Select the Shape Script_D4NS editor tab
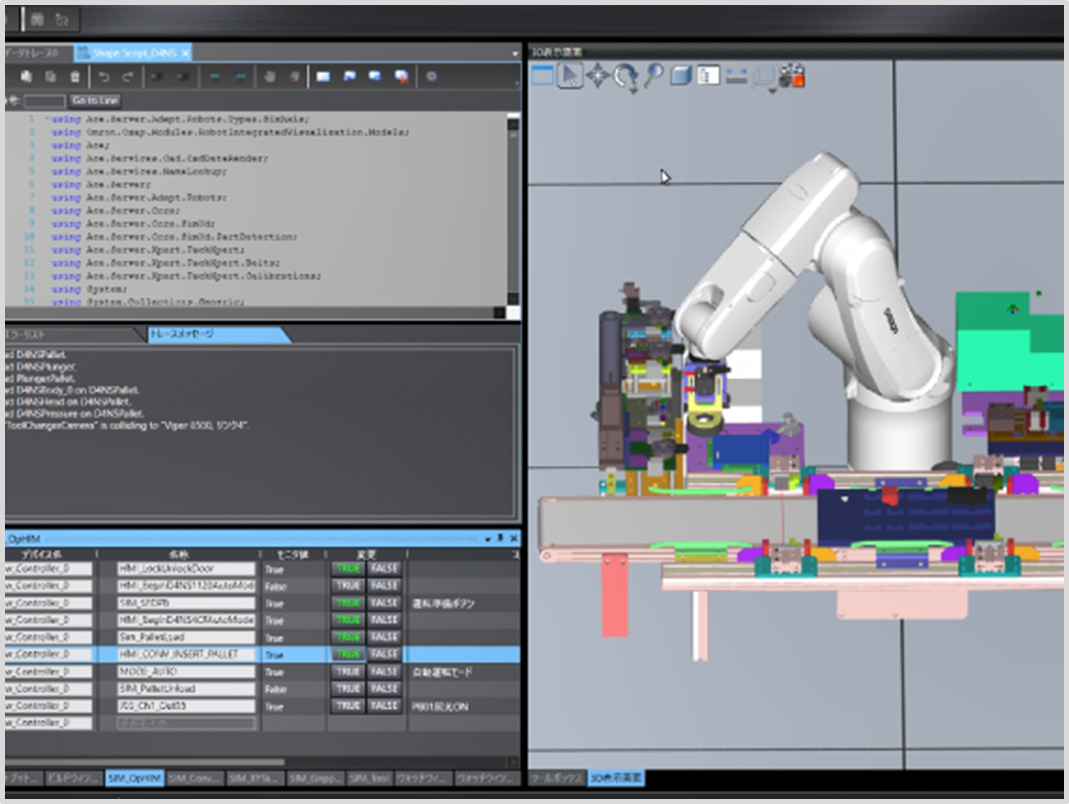This screenshot has height=804, width=1069. [x=136, y=52]
